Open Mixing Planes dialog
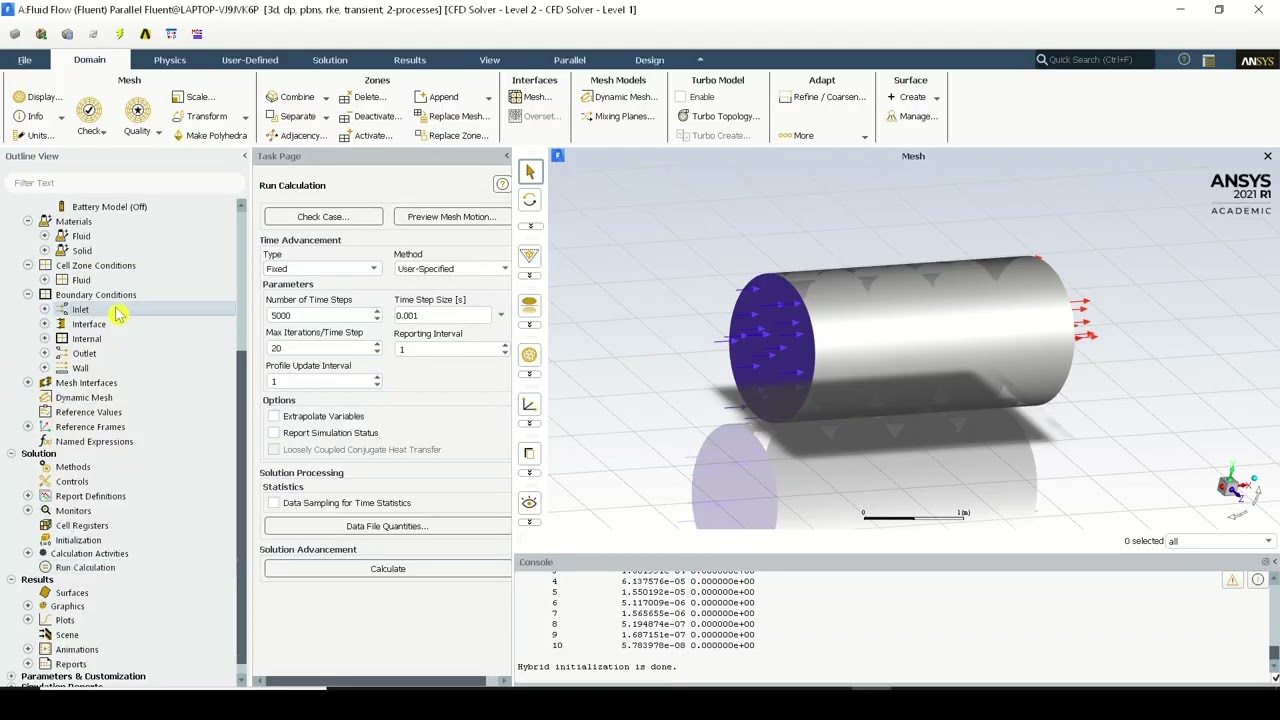This screenshot has height=720, width=1280. point(617,116)
